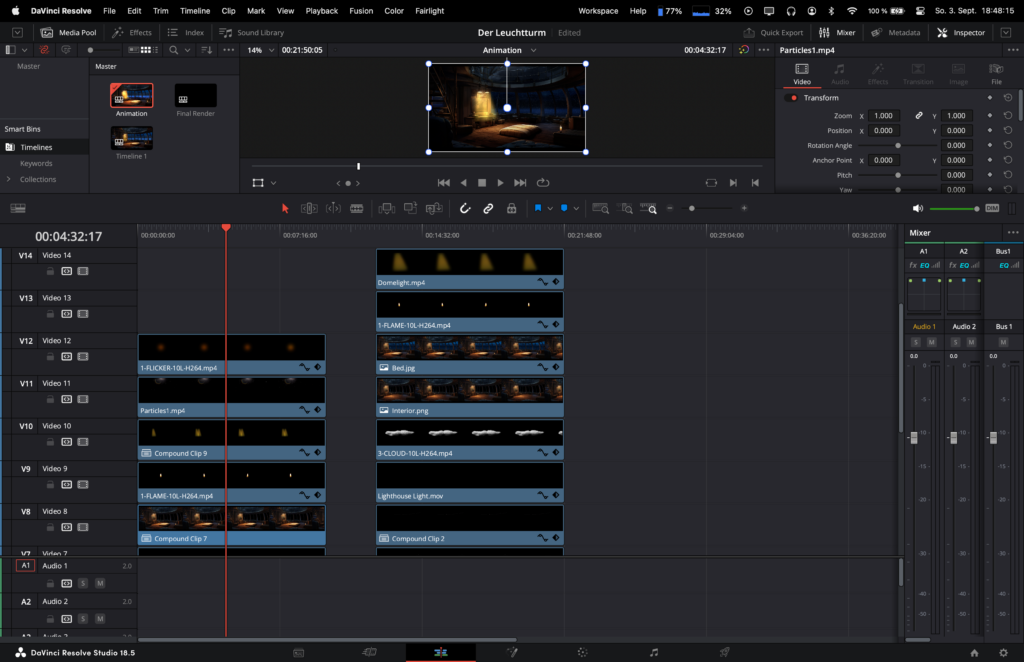The image size is (1024, 662).
Task: Toggle the Zoom link chain icon
Action: coord(919,116)
